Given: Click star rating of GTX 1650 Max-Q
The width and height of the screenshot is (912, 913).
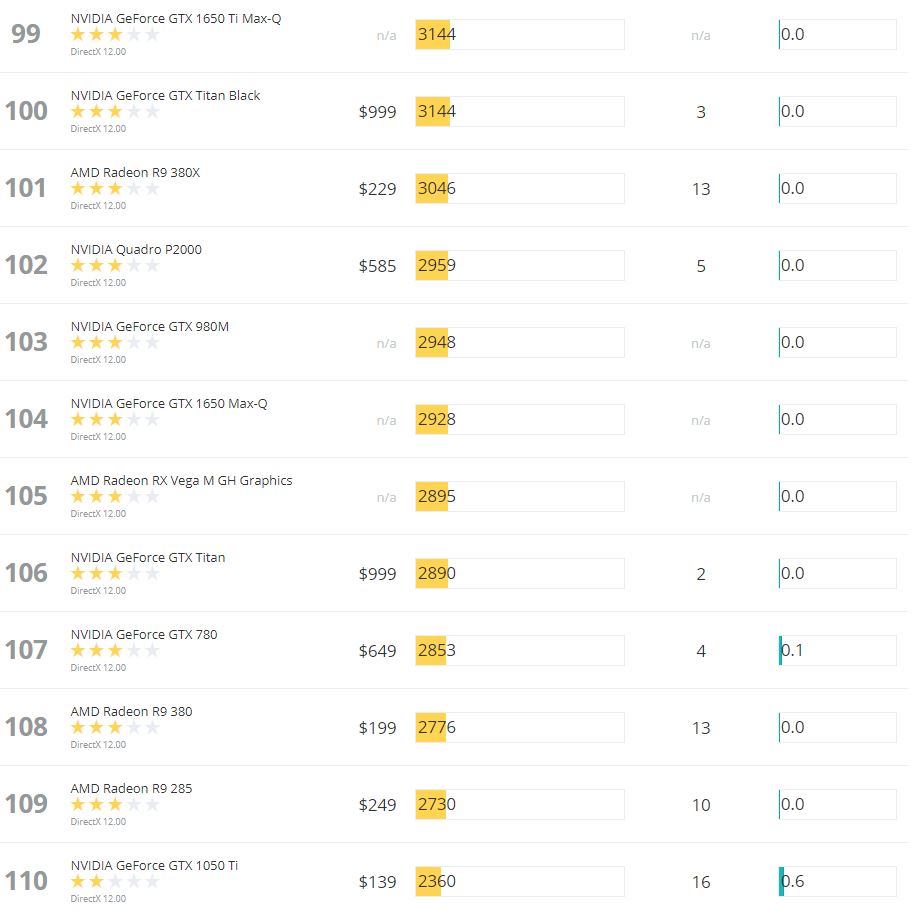Looking at the screenshot, I should (x=115, y=419).
